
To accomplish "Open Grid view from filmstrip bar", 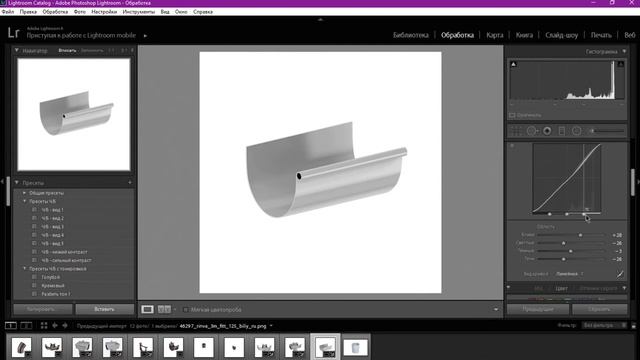I will (x=44, y=325).
